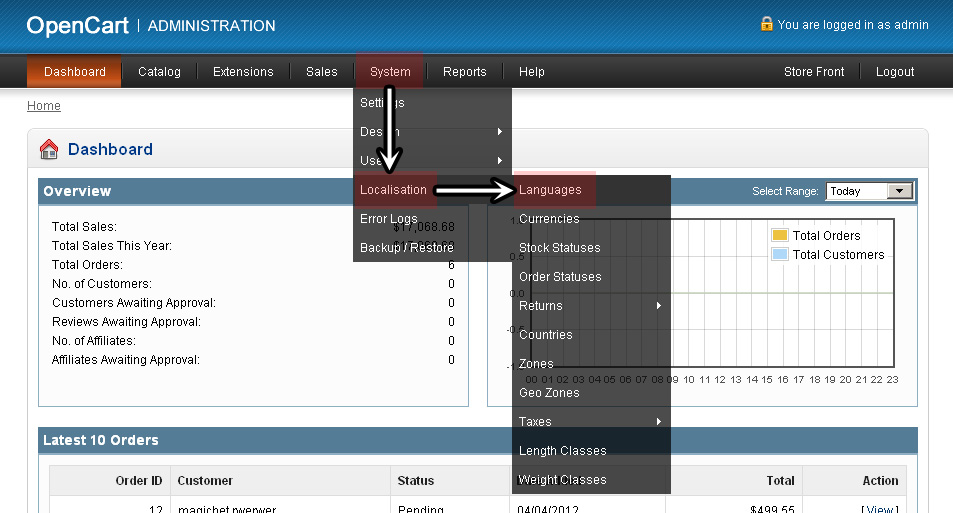Click the Store Front link

click(814, 72)
